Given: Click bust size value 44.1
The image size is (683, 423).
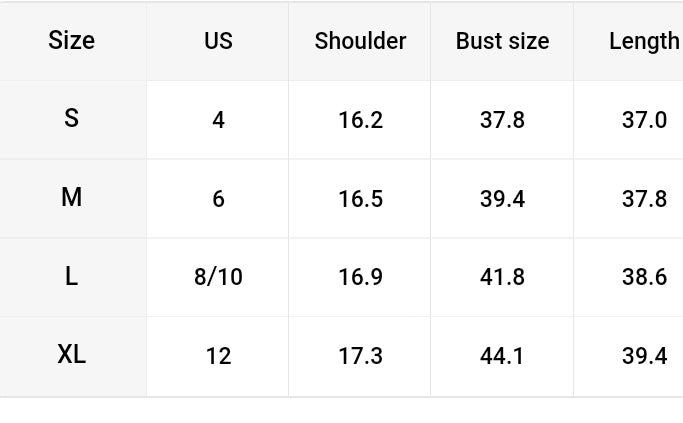Looking at the screenshot, I should tap(502, 356).
